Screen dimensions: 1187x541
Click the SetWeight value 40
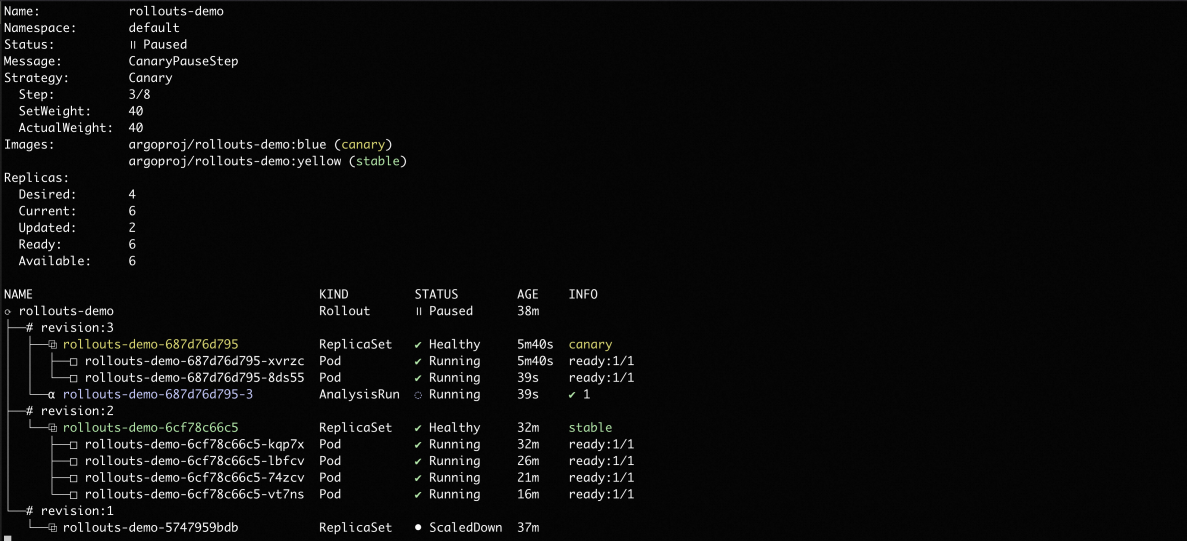(136, 111)
